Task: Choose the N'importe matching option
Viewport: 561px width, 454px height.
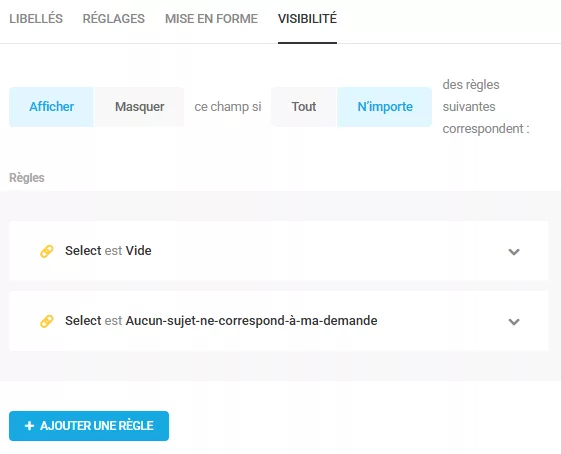Action: coord(385,107)
